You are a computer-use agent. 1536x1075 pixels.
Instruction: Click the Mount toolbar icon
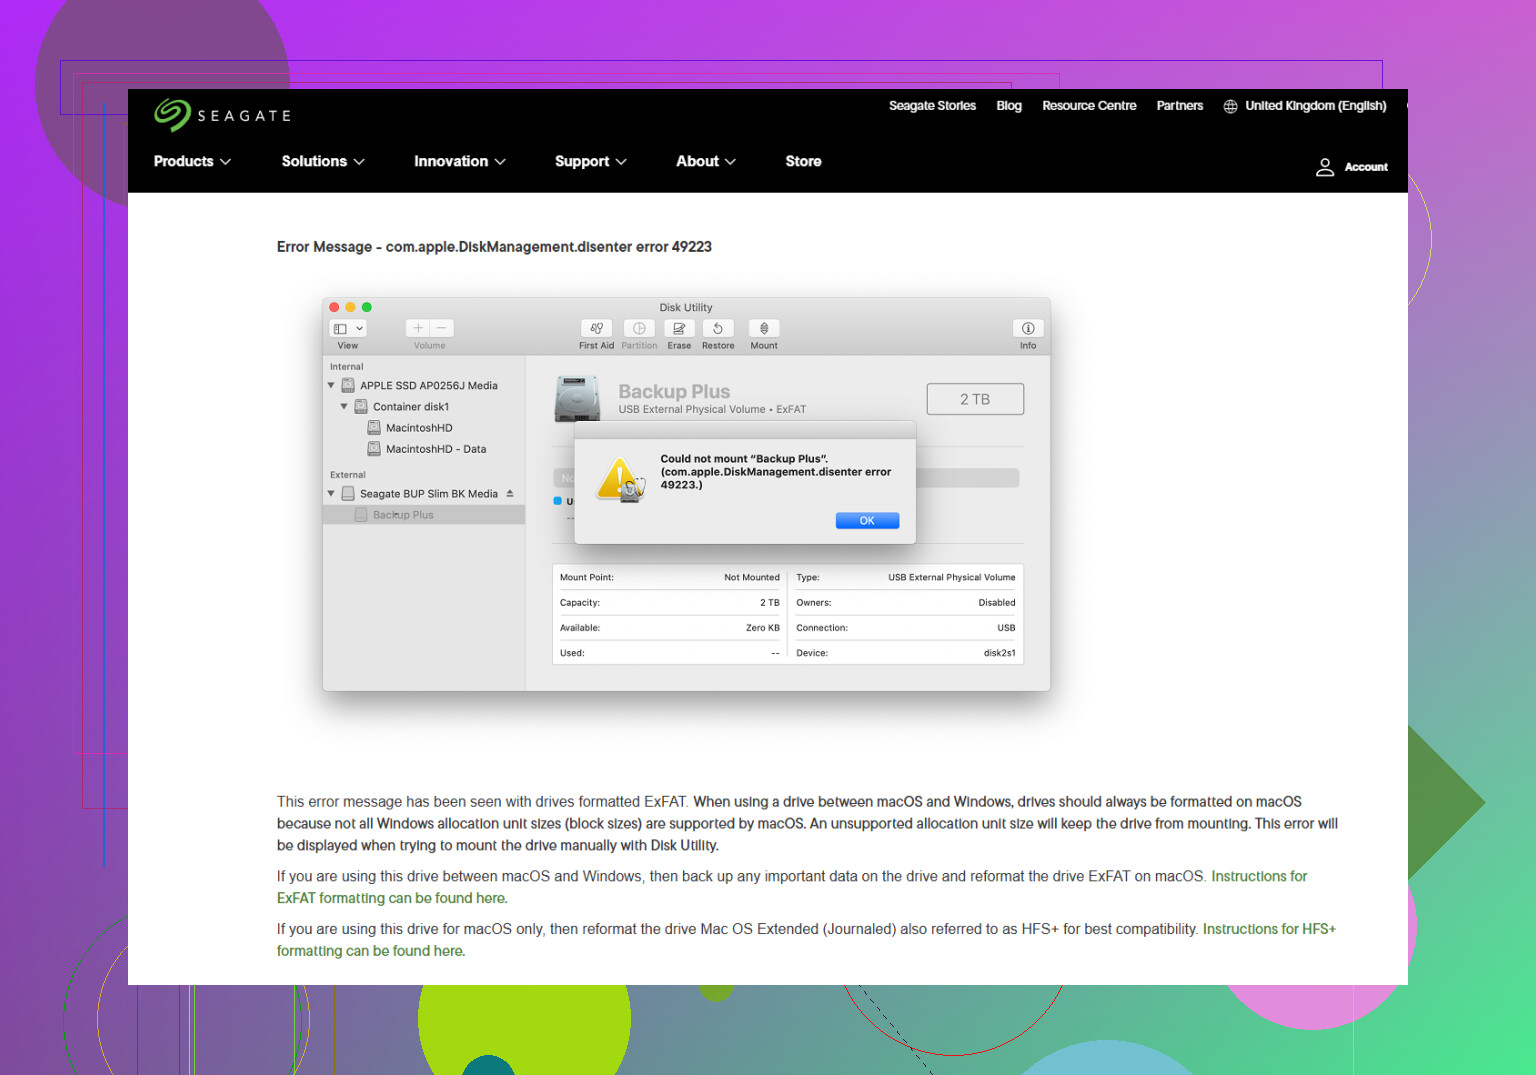click(x=764, y=328)
